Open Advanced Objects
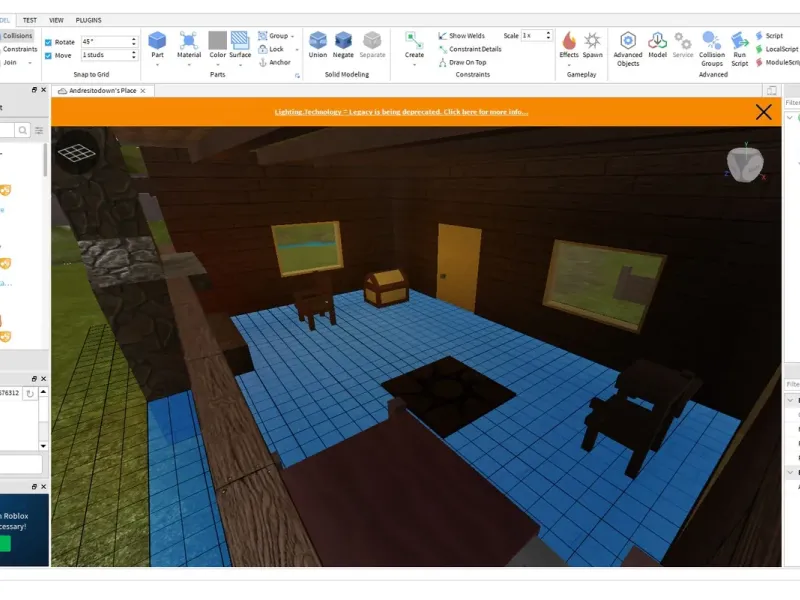 pyautogui.click(x=628, y=49)
